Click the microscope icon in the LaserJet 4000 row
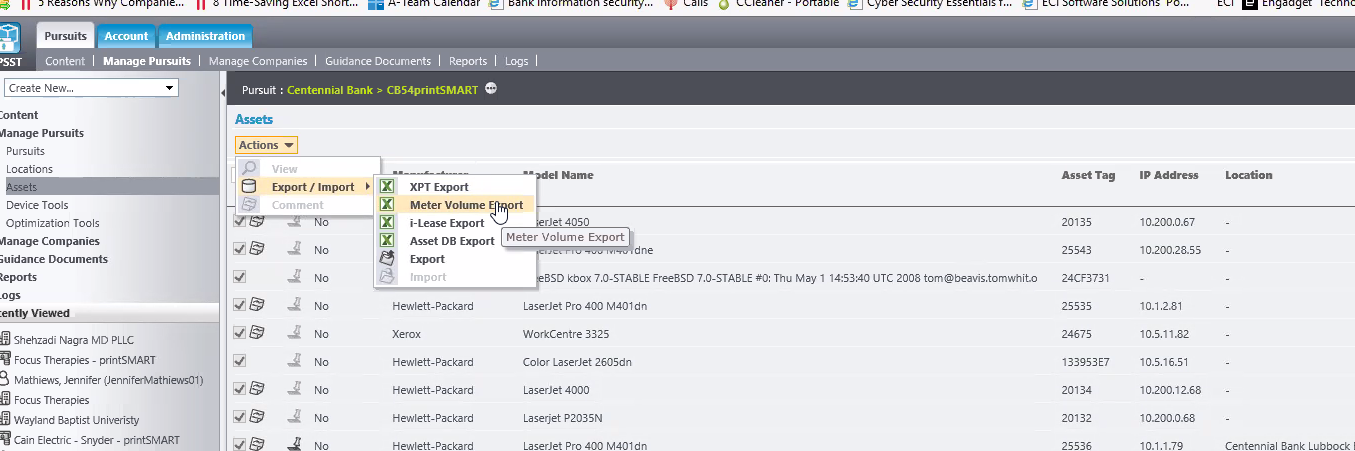1355x451 pixels. pyautogui.click(x=295, y=389)
